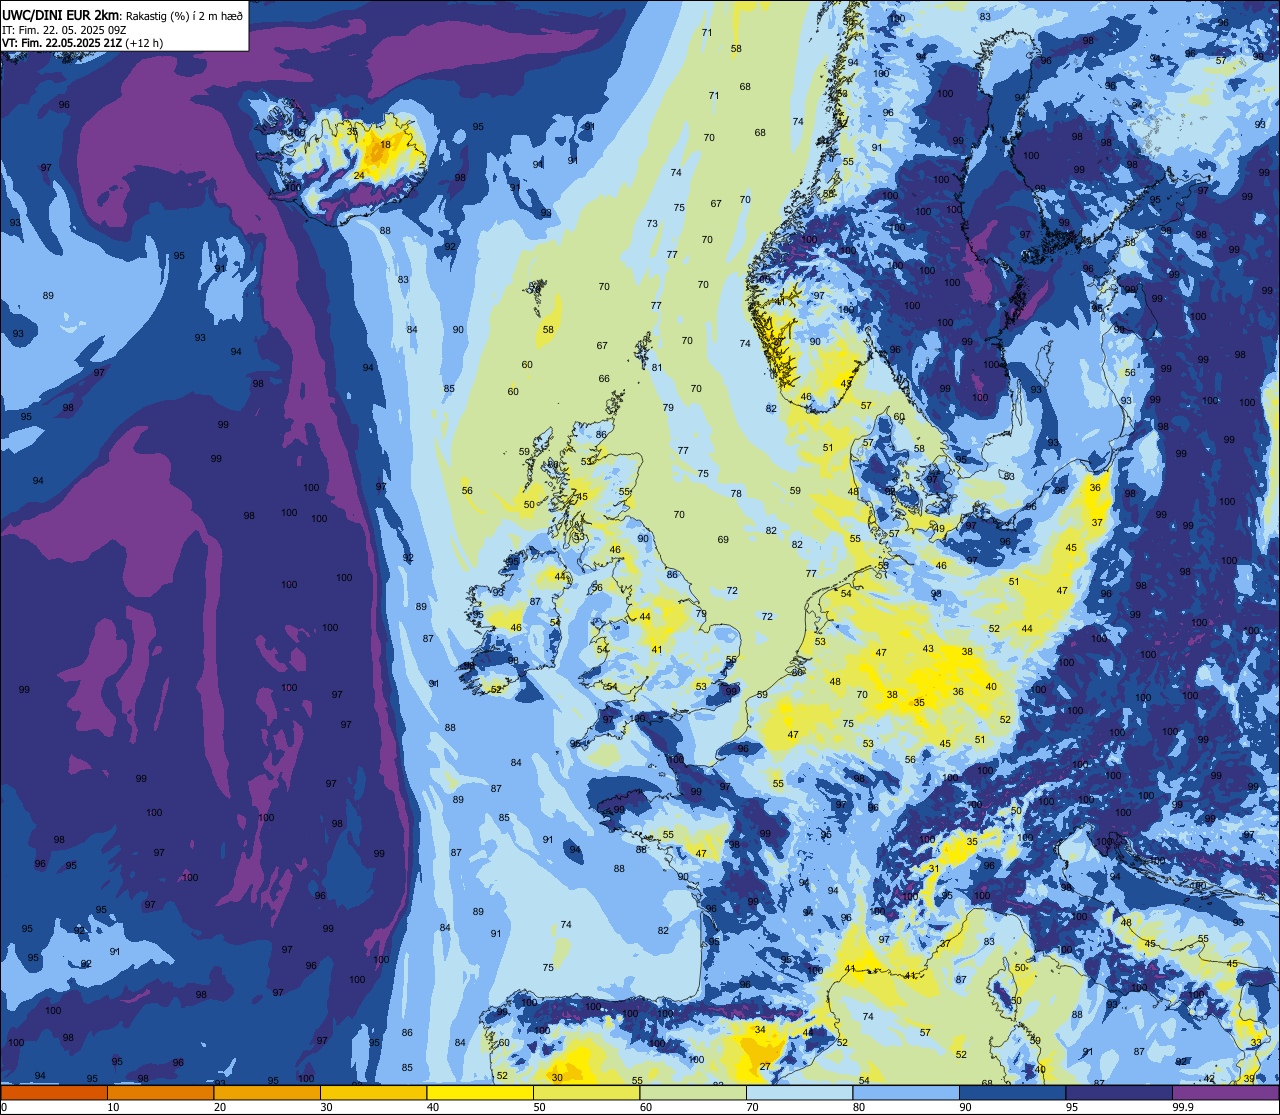Click the navy 95–99.9% legend swatch
The image size is (1280, 1115).
(x=1119, y=1093)
